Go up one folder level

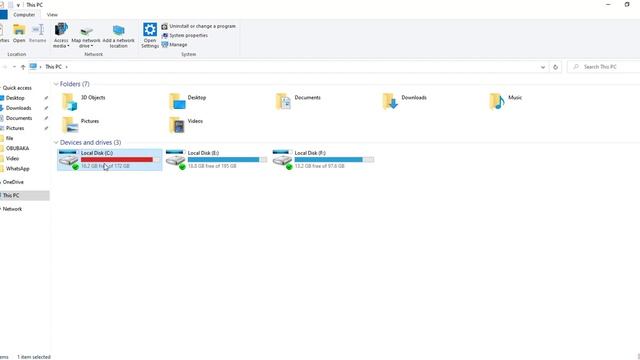pos(23,67)
